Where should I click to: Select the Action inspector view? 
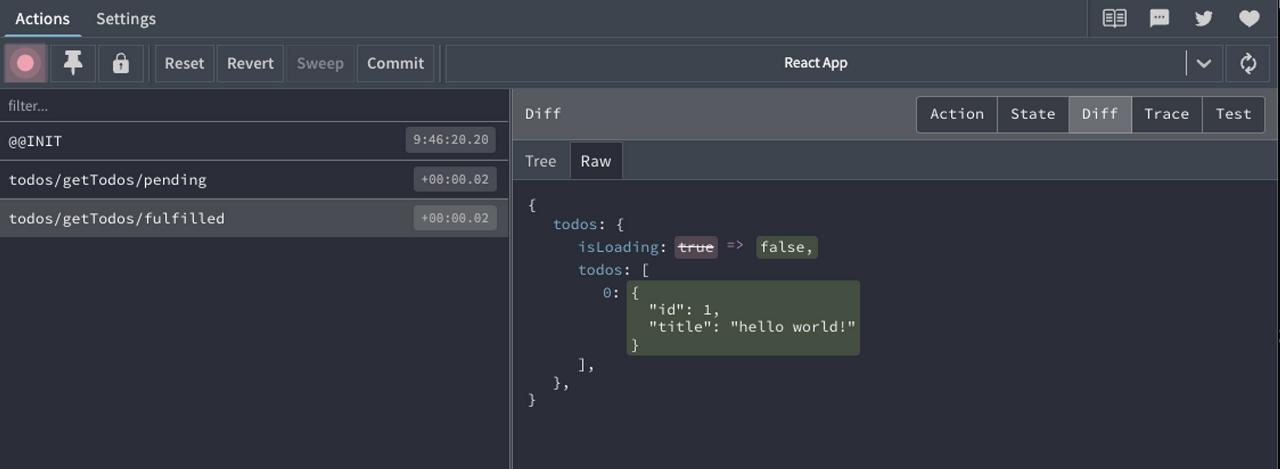click(957, 114)
